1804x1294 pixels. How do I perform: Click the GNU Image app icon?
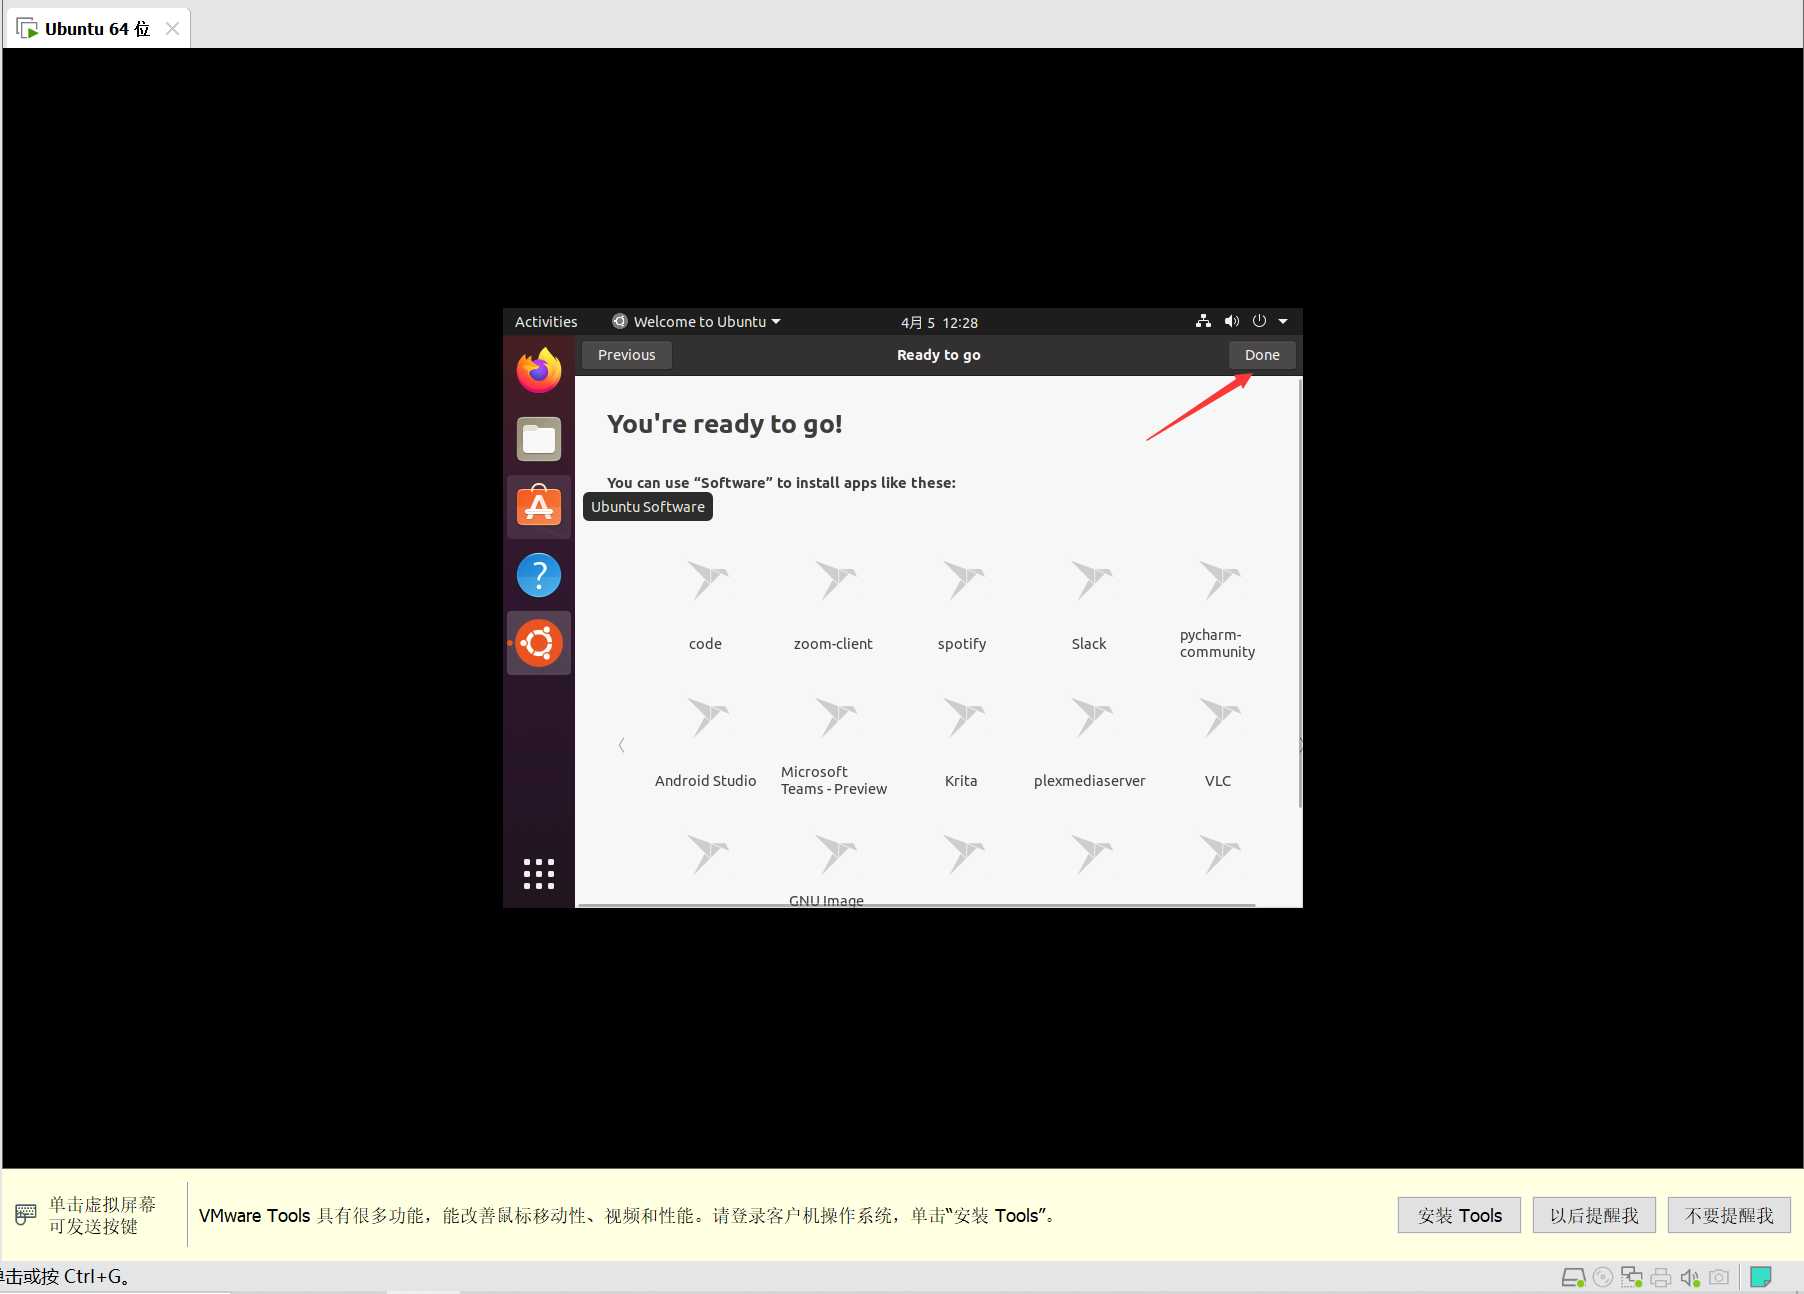coord(835,854)
